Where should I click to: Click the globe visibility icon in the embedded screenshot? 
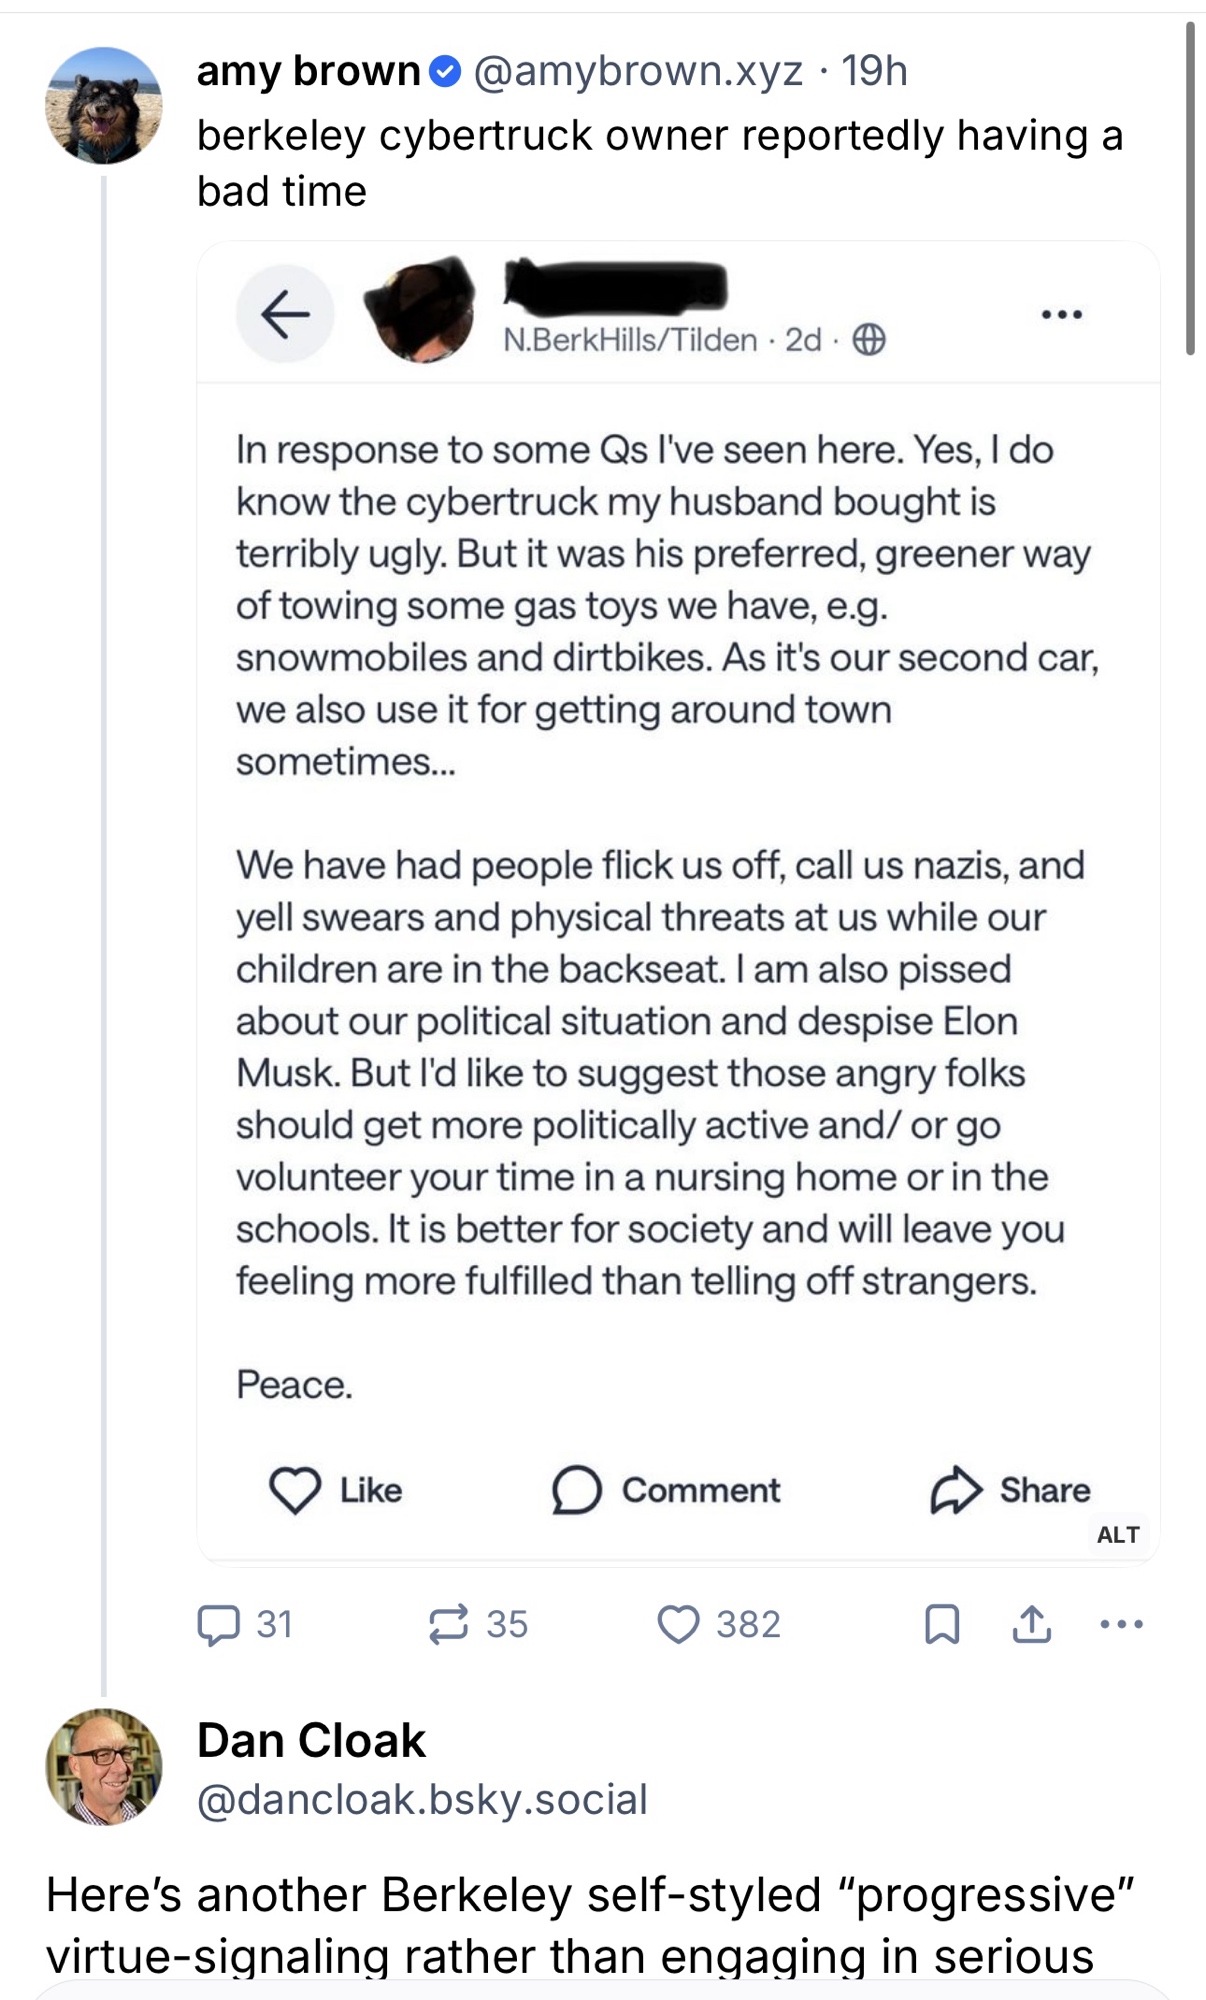coord(869,340)
